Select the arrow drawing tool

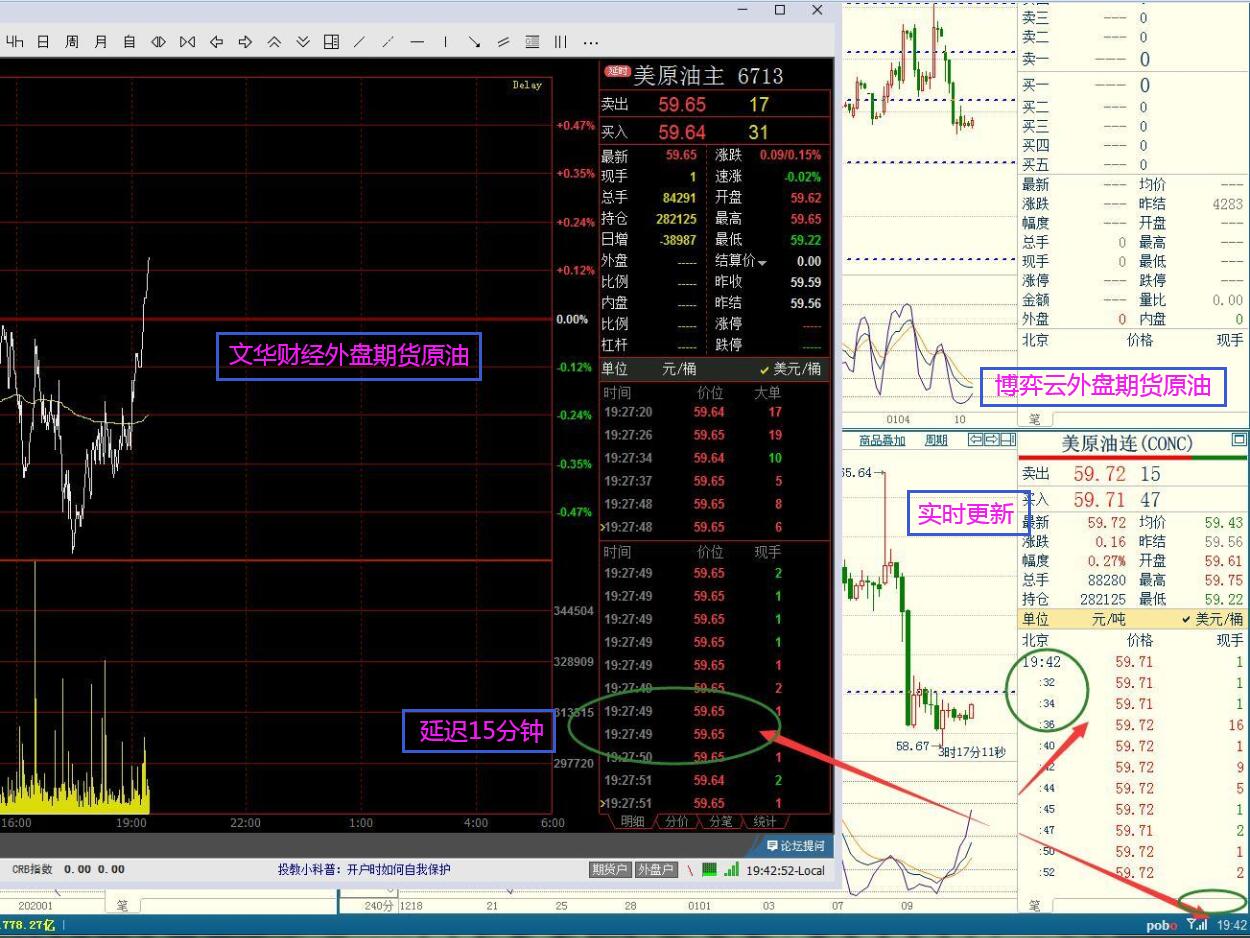coord(474,42)
